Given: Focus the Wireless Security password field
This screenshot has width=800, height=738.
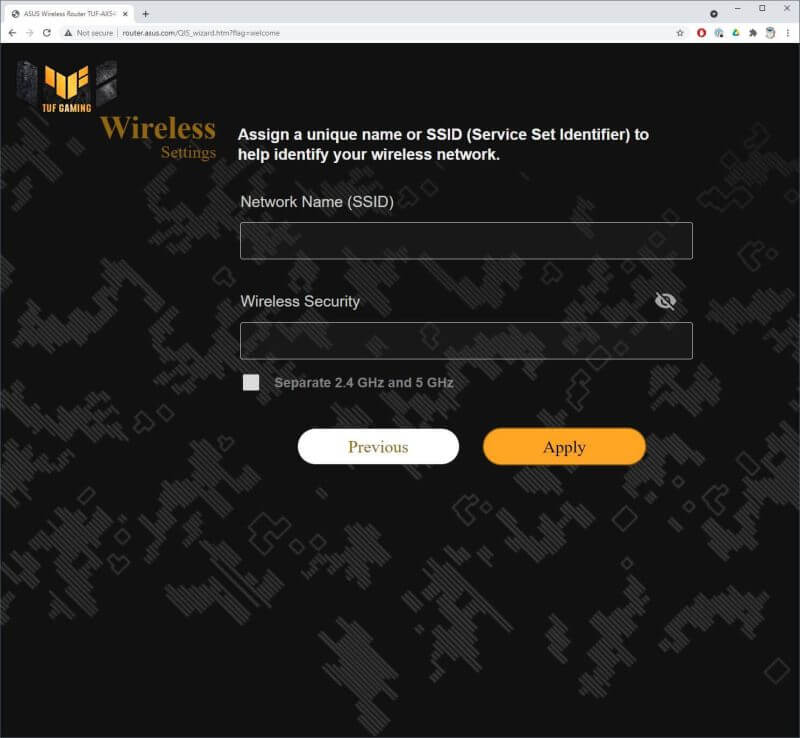Looking at the screenshot, I should point(466,341).
